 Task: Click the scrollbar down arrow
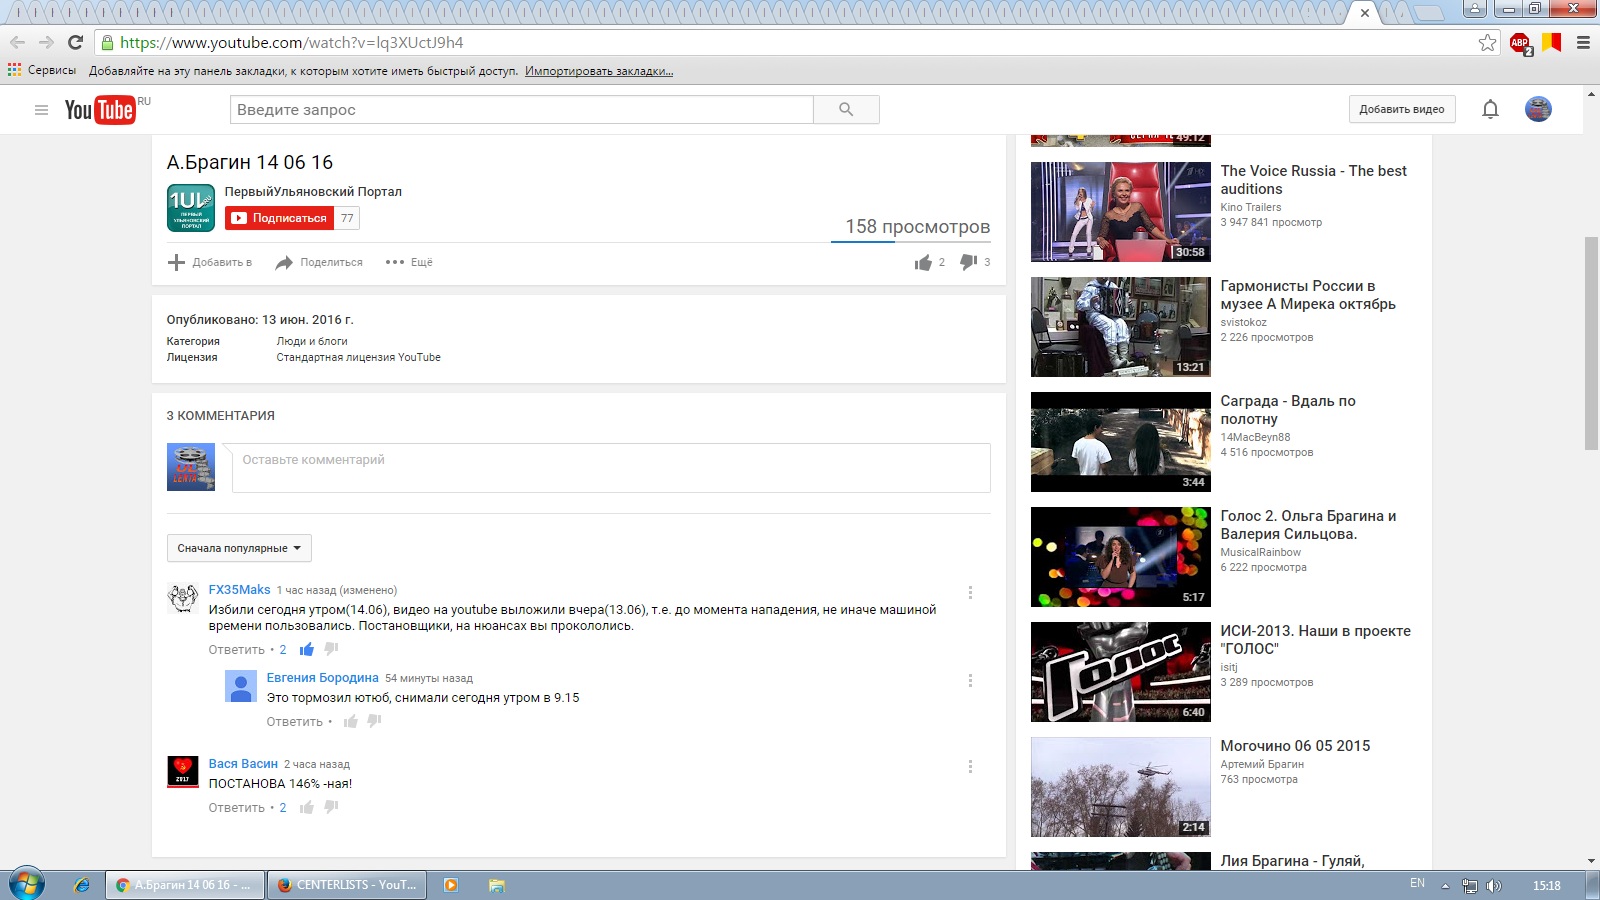click(1591, 861)
